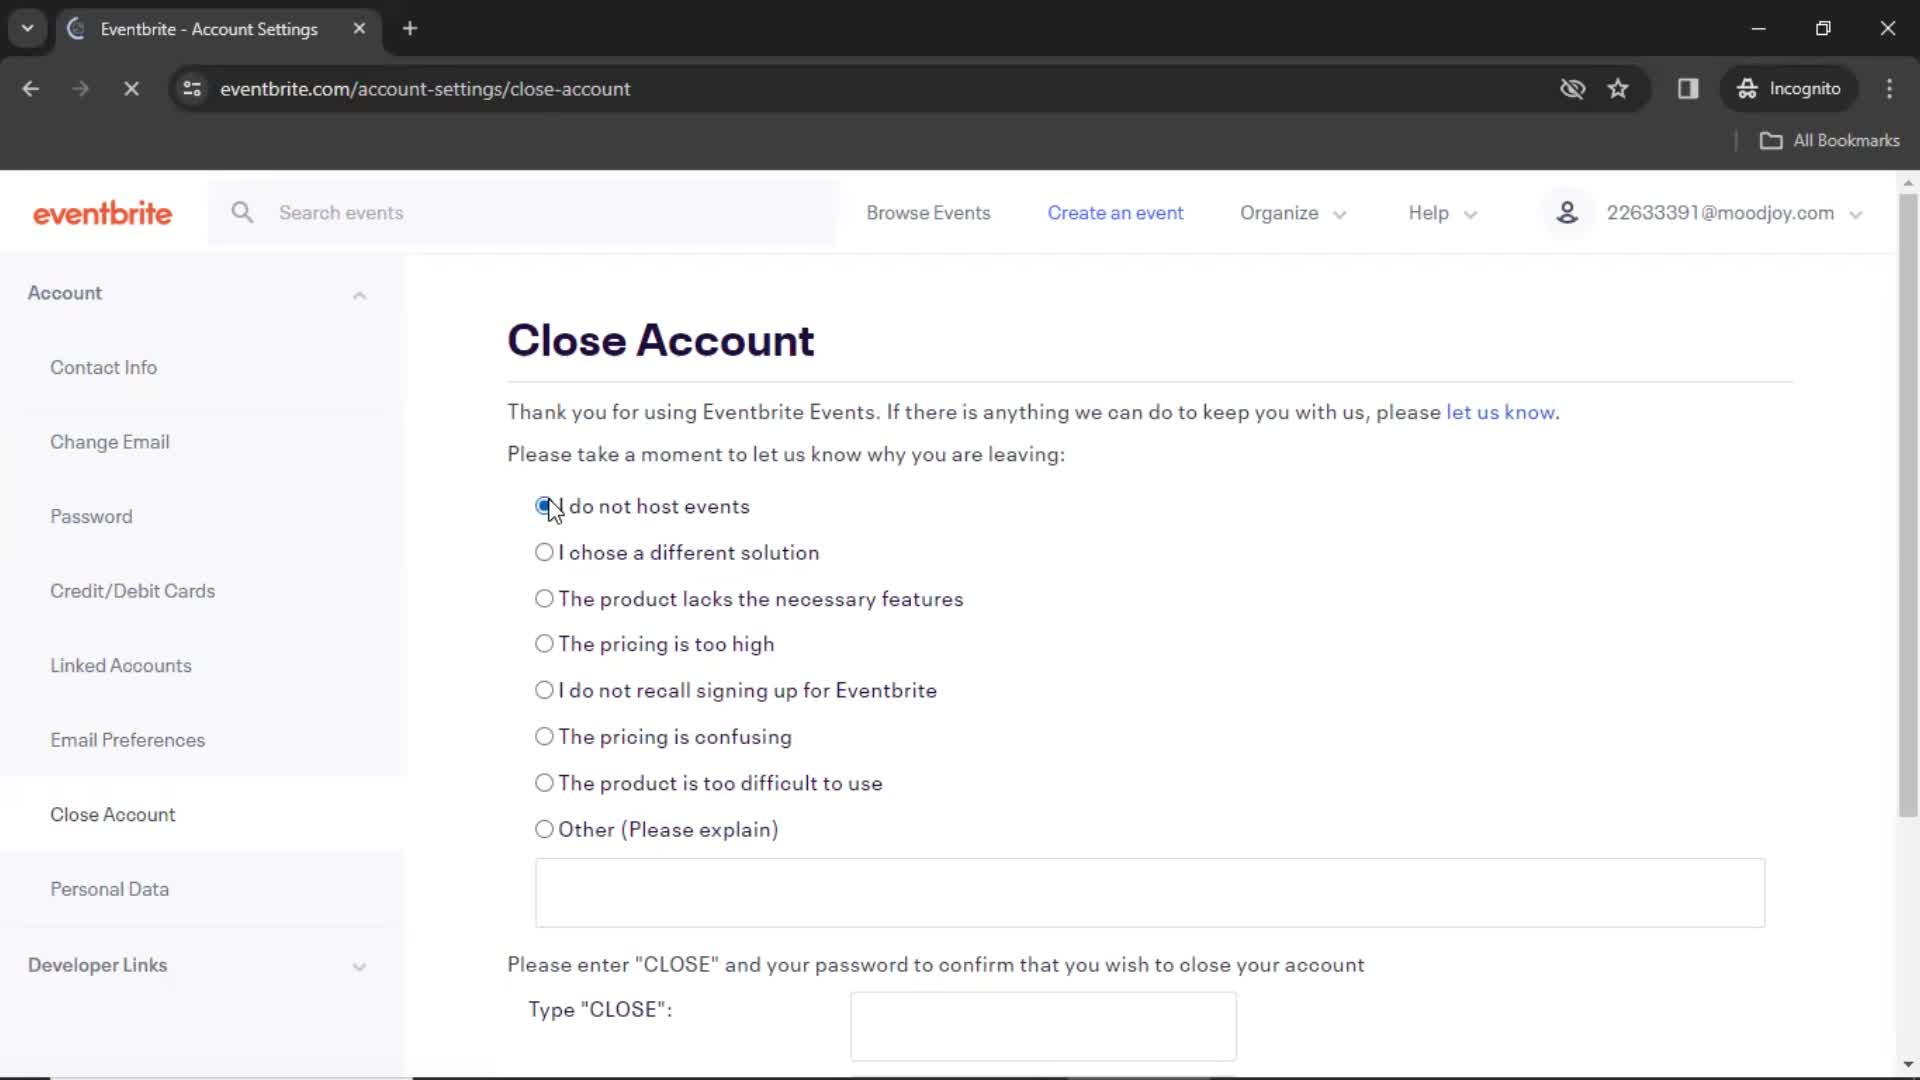Open the tab search dropdown arrow
Viewport: 1920px width, 1080px height.
[28, 28]
